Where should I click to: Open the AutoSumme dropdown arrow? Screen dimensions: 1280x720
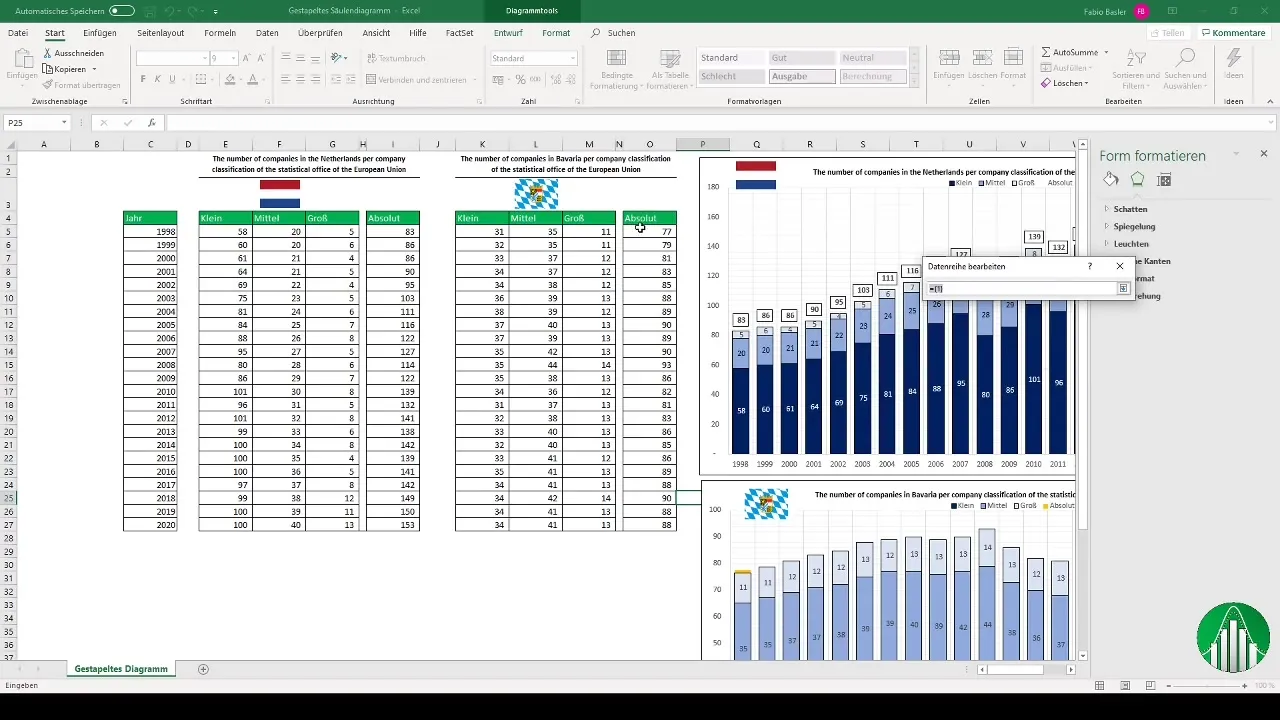click(1104, 52)
